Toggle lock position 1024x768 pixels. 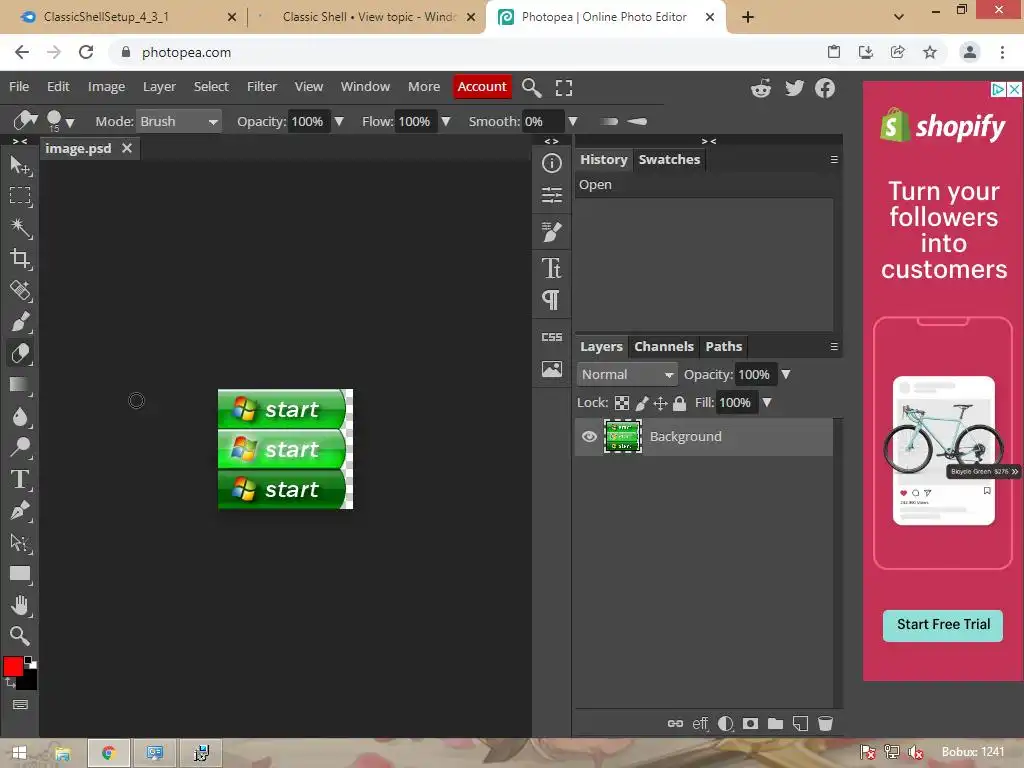tap(660, 403)
